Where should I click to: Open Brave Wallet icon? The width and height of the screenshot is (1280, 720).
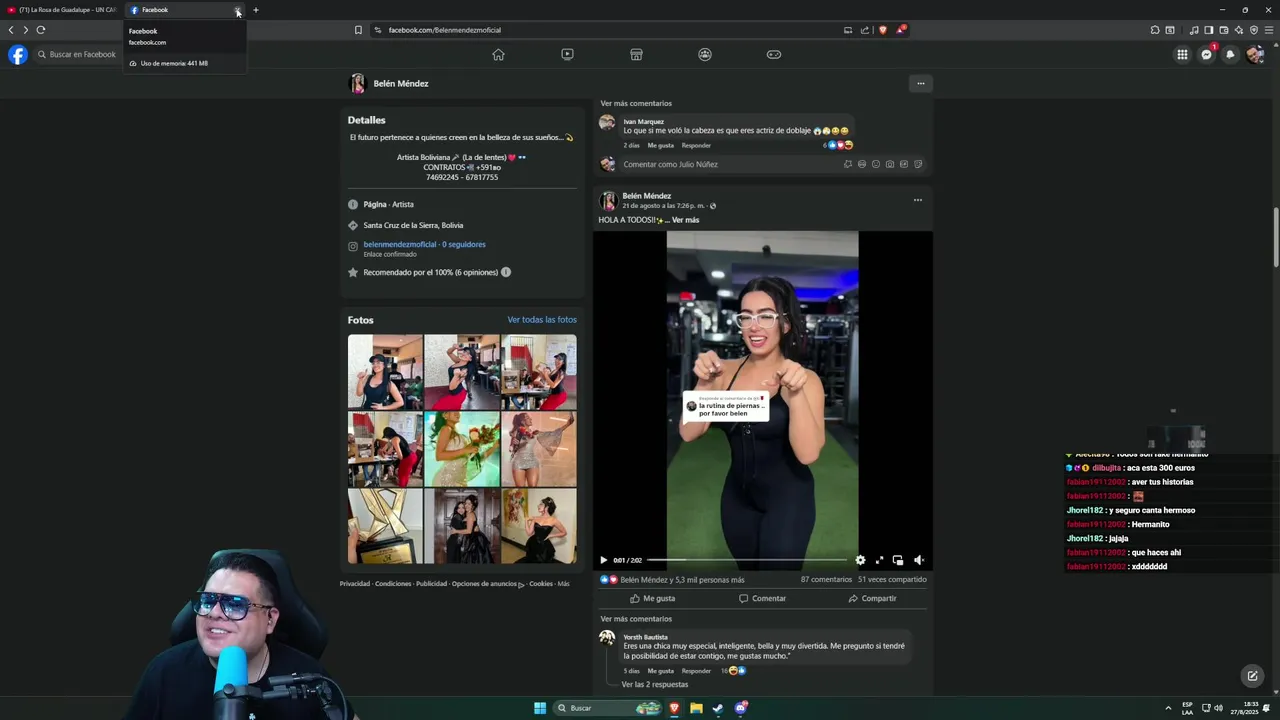[x=1223, y=30]
